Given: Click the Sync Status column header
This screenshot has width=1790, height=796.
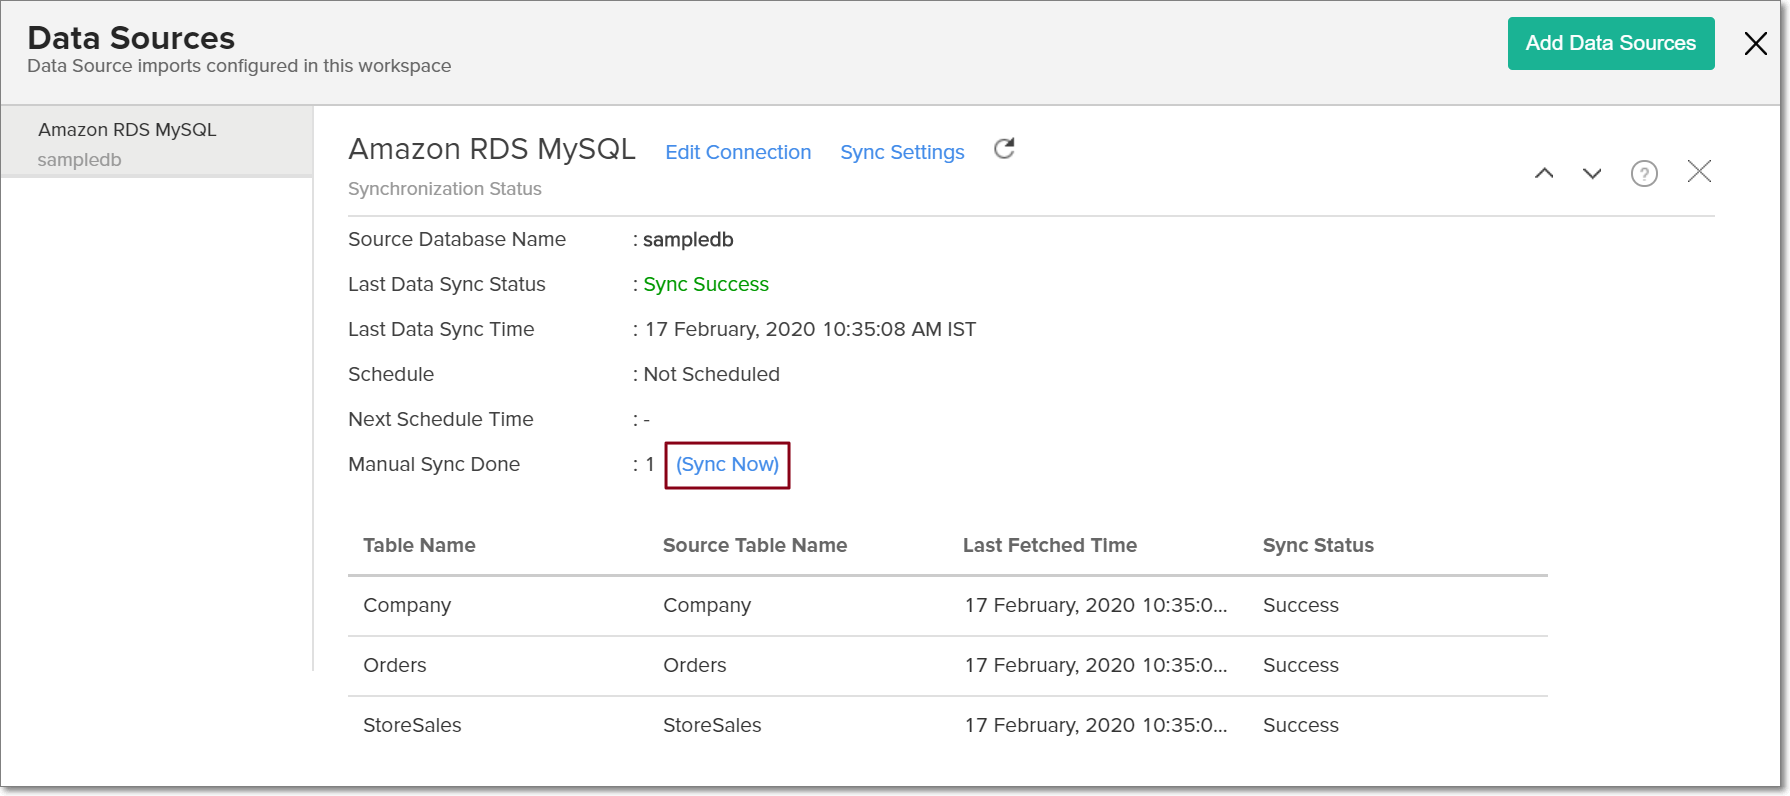Looking at the screenshot, I should pyautogui.click(x=1318, y=545).
